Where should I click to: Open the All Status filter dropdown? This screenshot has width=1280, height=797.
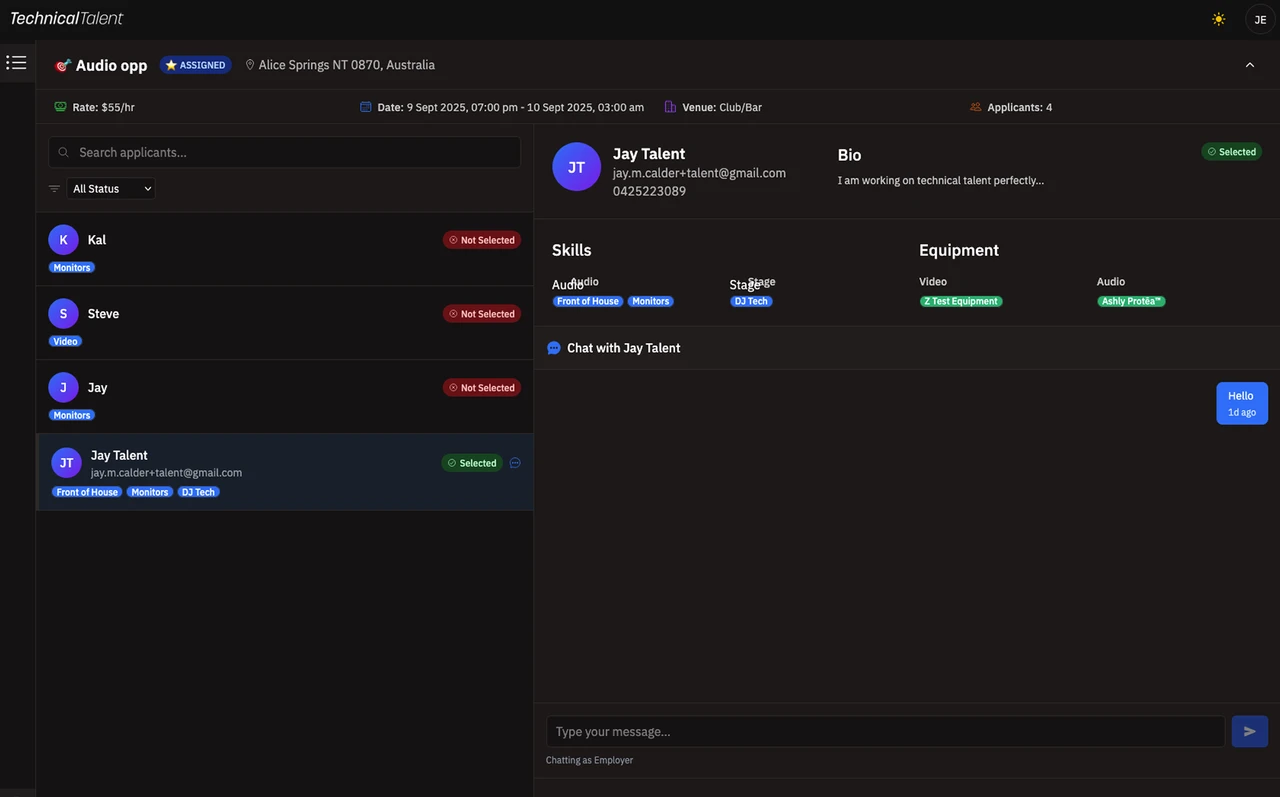pyautogui.click(x=111, y=188)
